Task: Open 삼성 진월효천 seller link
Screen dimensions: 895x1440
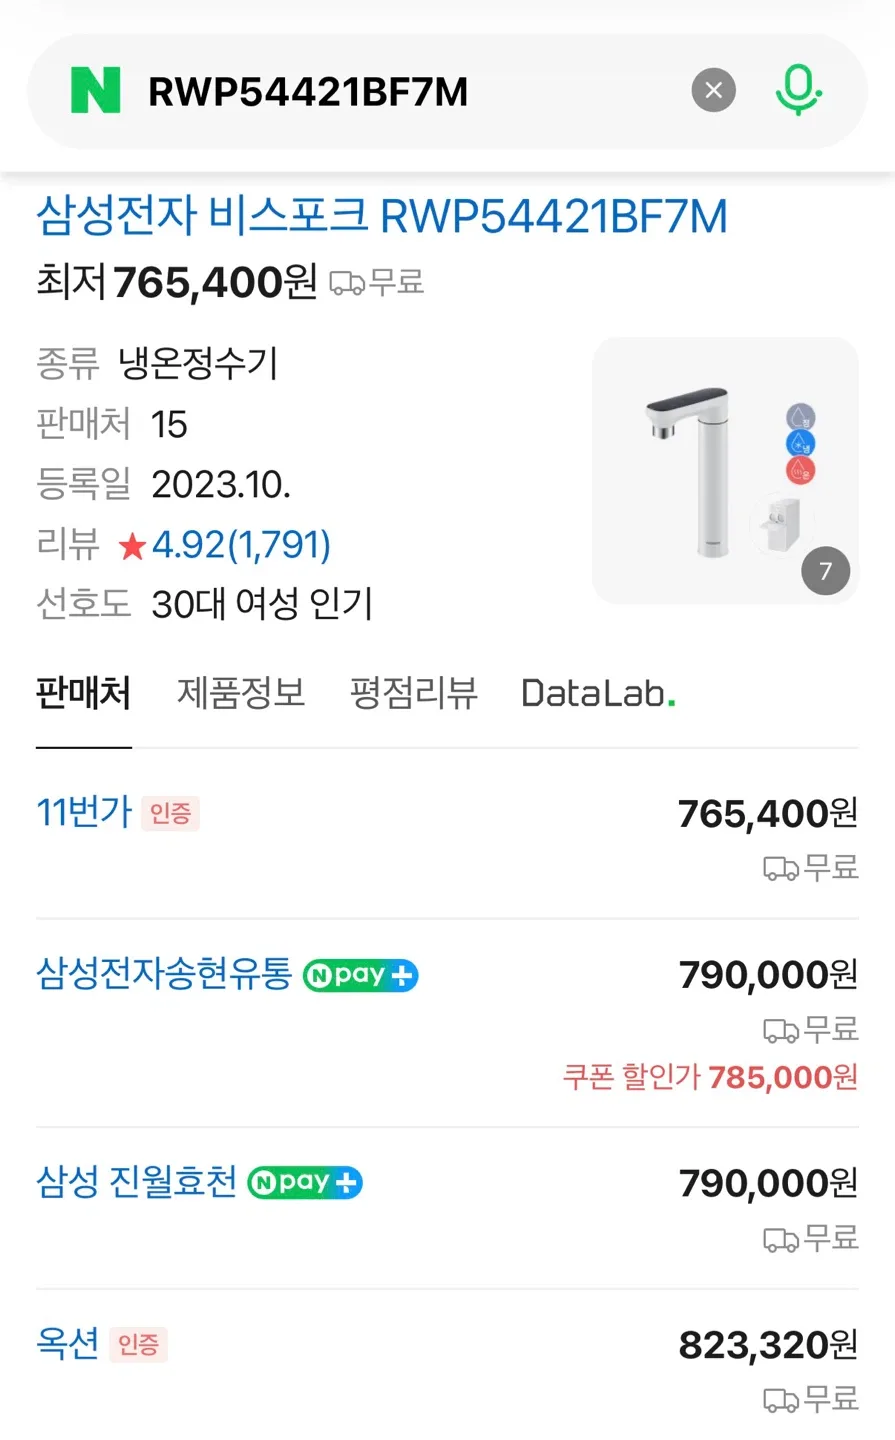Action: (136, 1182)
